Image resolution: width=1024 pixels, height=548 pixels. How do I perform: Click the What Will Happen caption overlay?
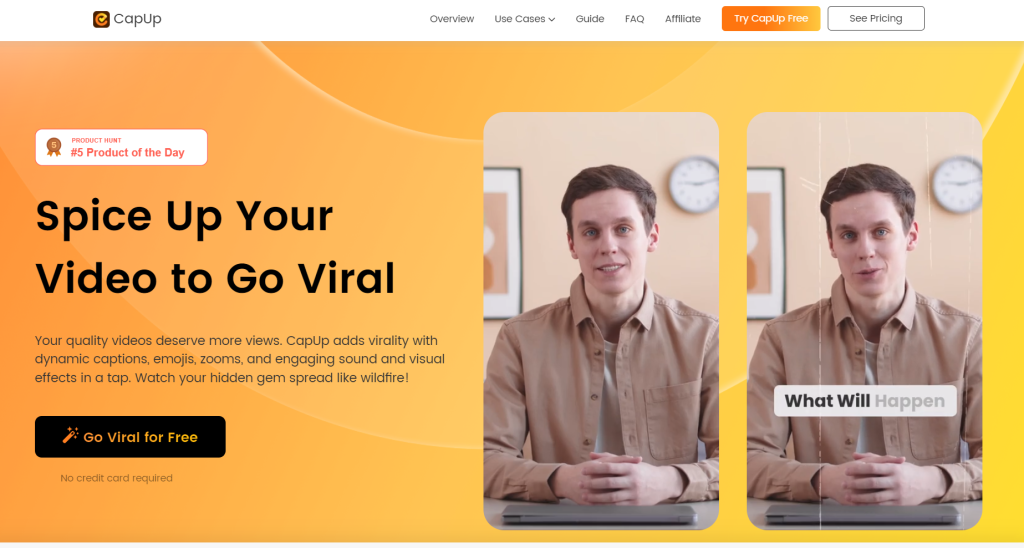[x=865, y=401]
